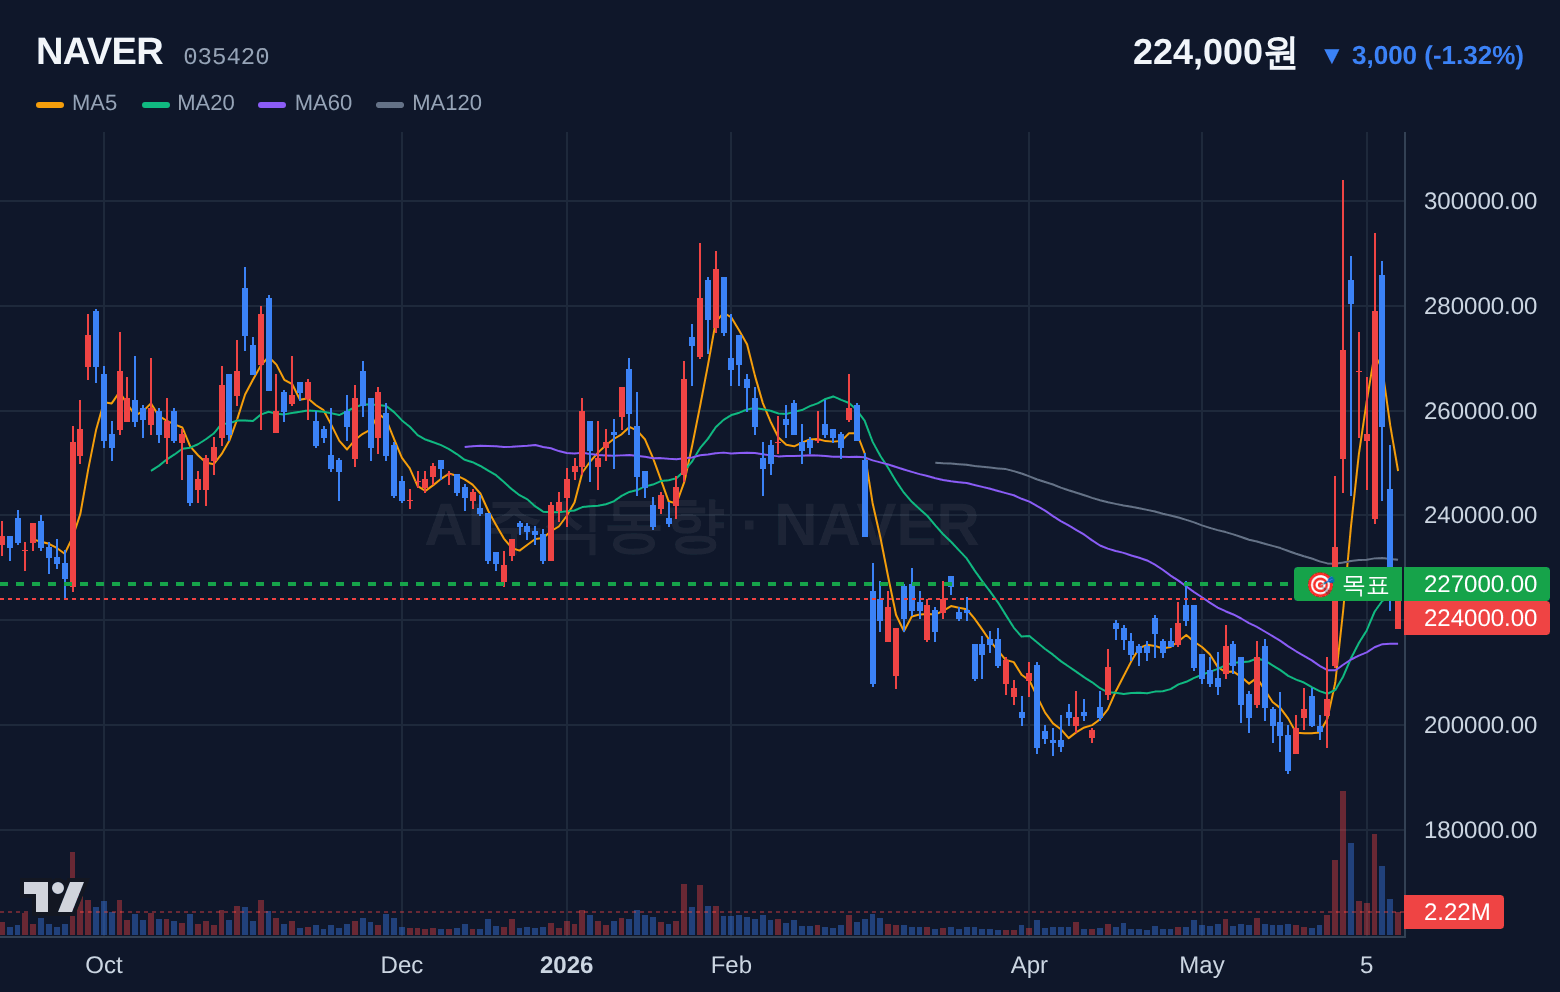The height and width of the screenshot is (992, 1560).
Task: Click the down triangle price change icon
Action: [x=1331, y=56]
